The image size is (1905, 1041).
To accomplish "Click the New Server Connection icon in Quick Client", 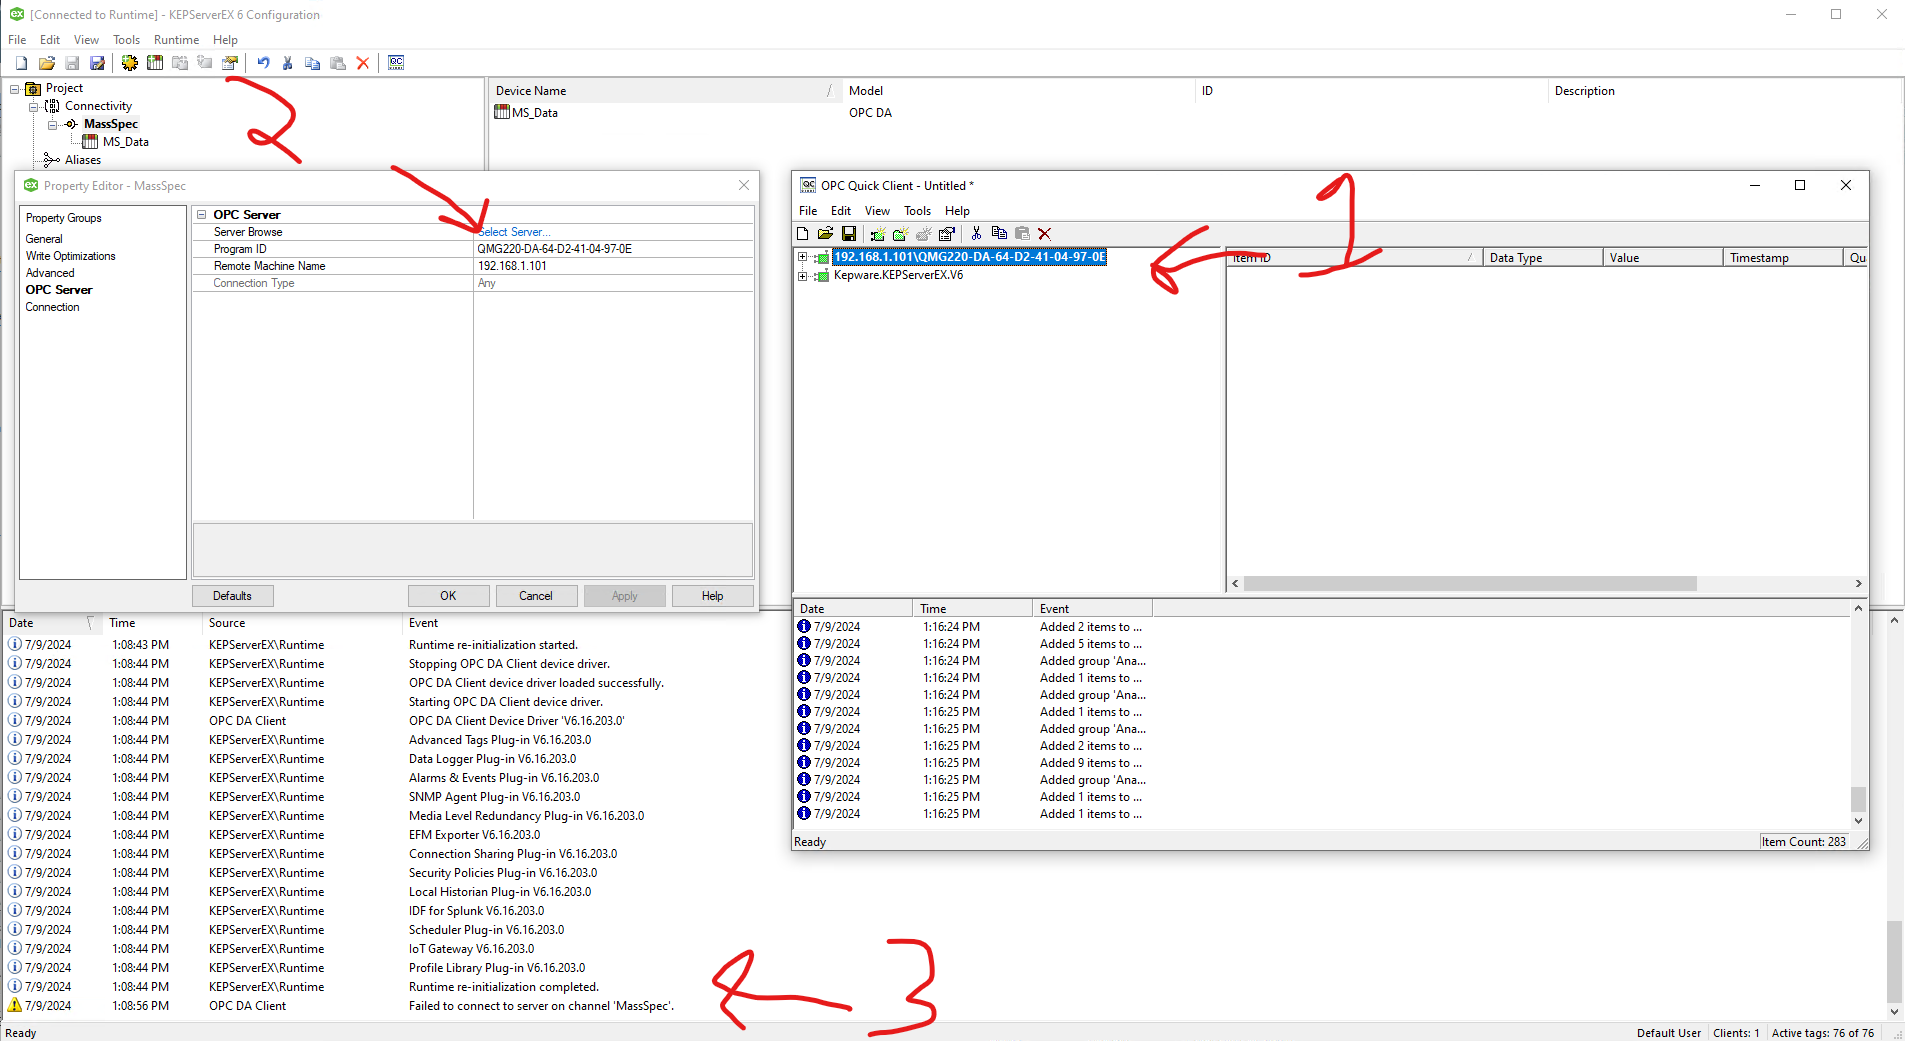I will click(x=877, y=233).
